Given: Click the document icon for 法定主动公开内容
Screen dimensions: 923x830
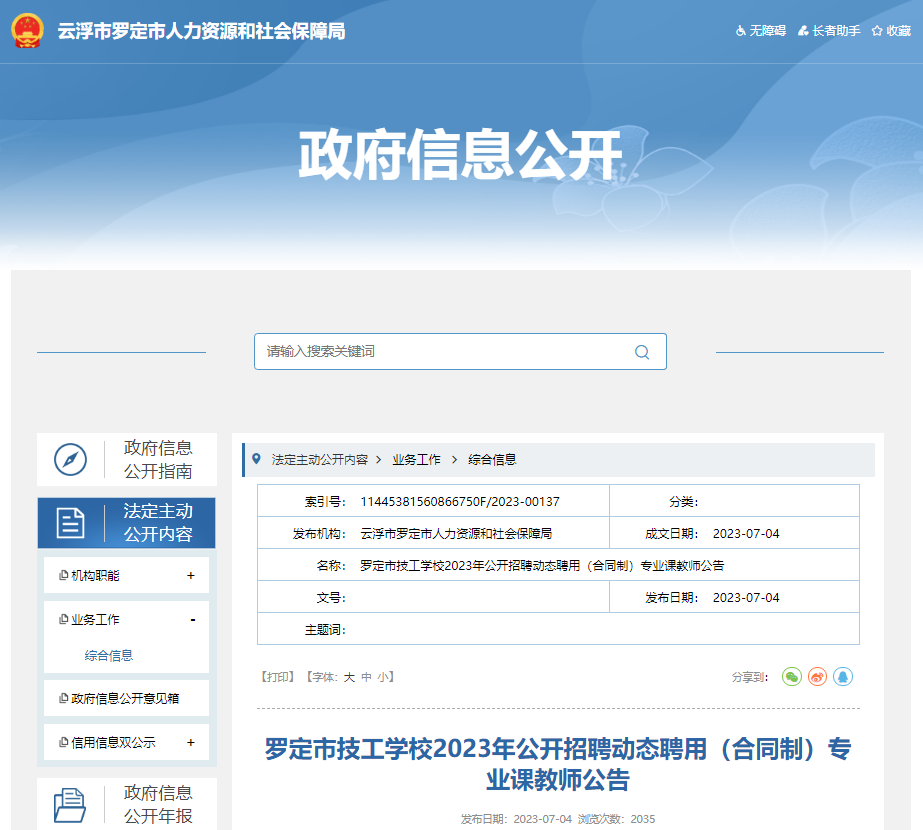Looking at the screenshot, I should point(71,522).
